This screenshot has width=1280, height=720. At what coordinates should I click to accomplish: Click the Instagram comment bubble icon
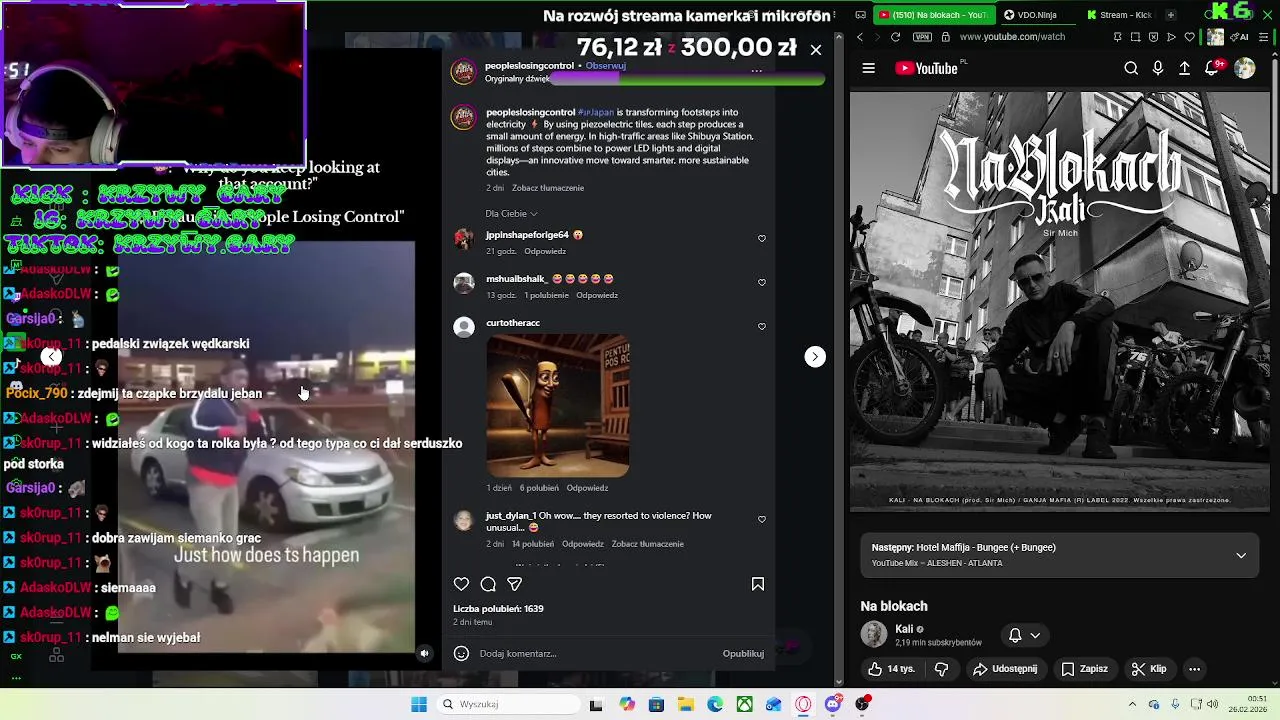click(x=488, y=584)
